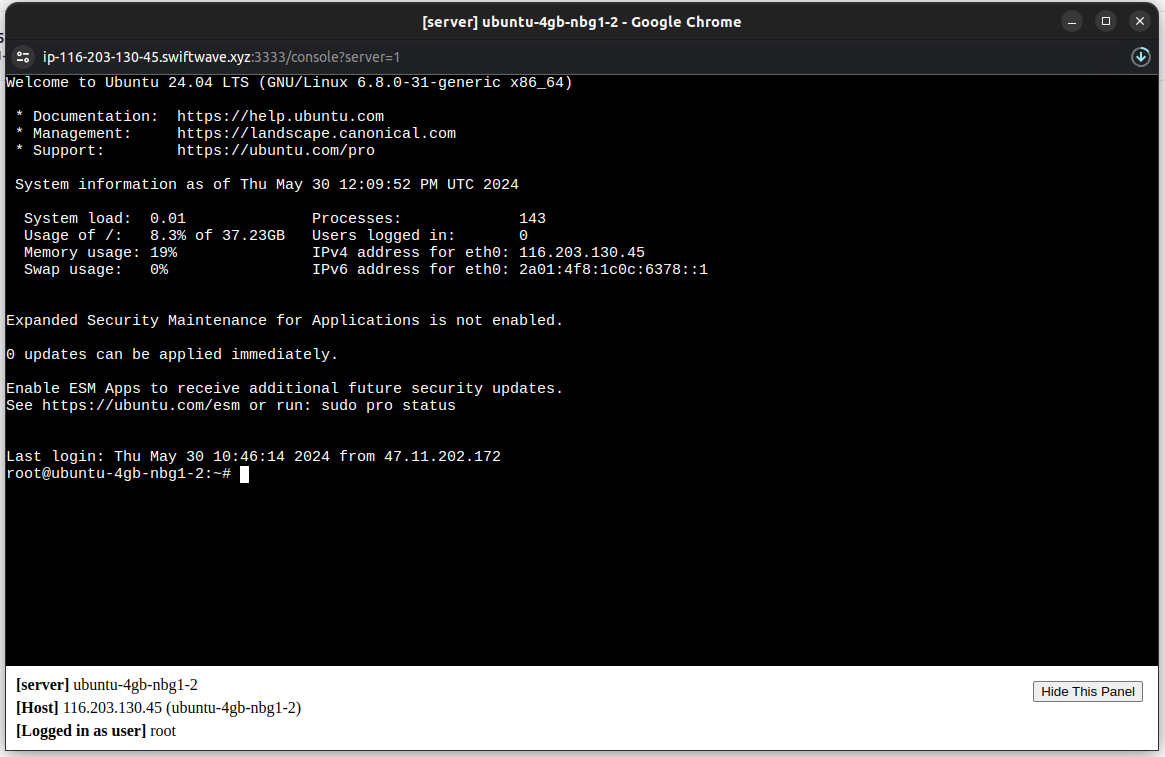1165x757 pixels.
Task: Click the https://ubuntu.com/esm URL text
Action: [x=141, y=406]
